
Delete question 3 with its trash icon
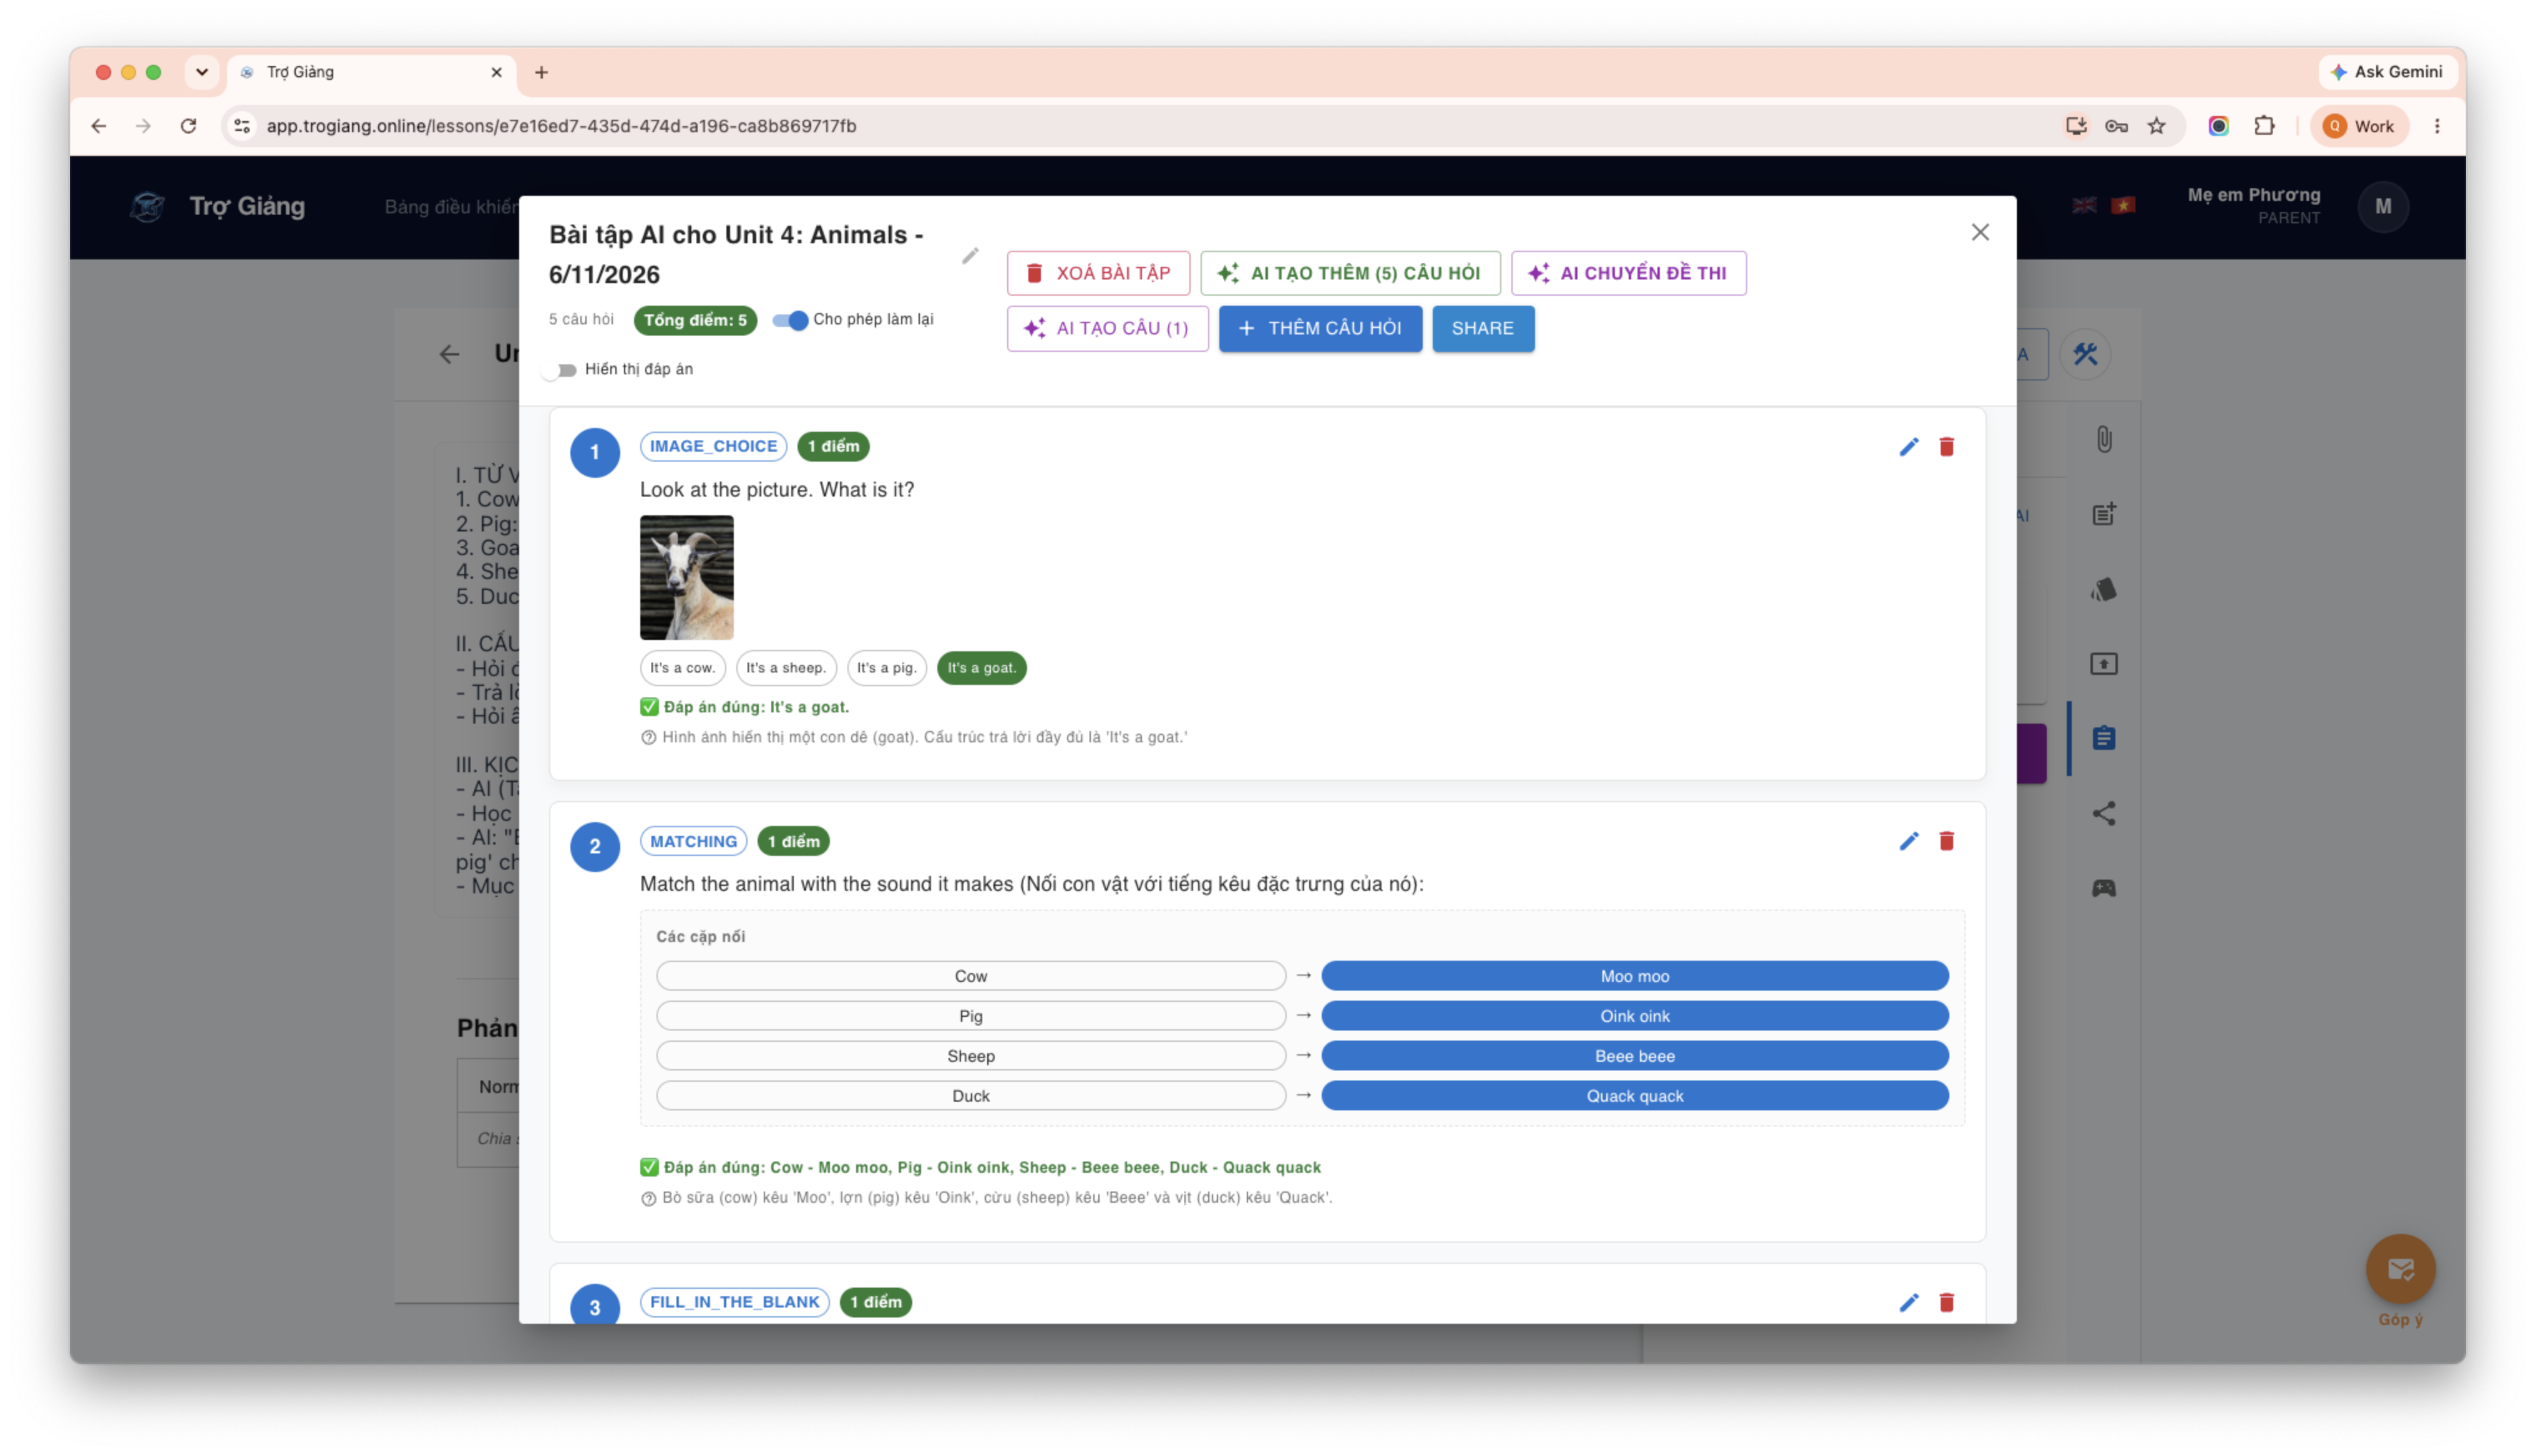click(1946, 1302)
